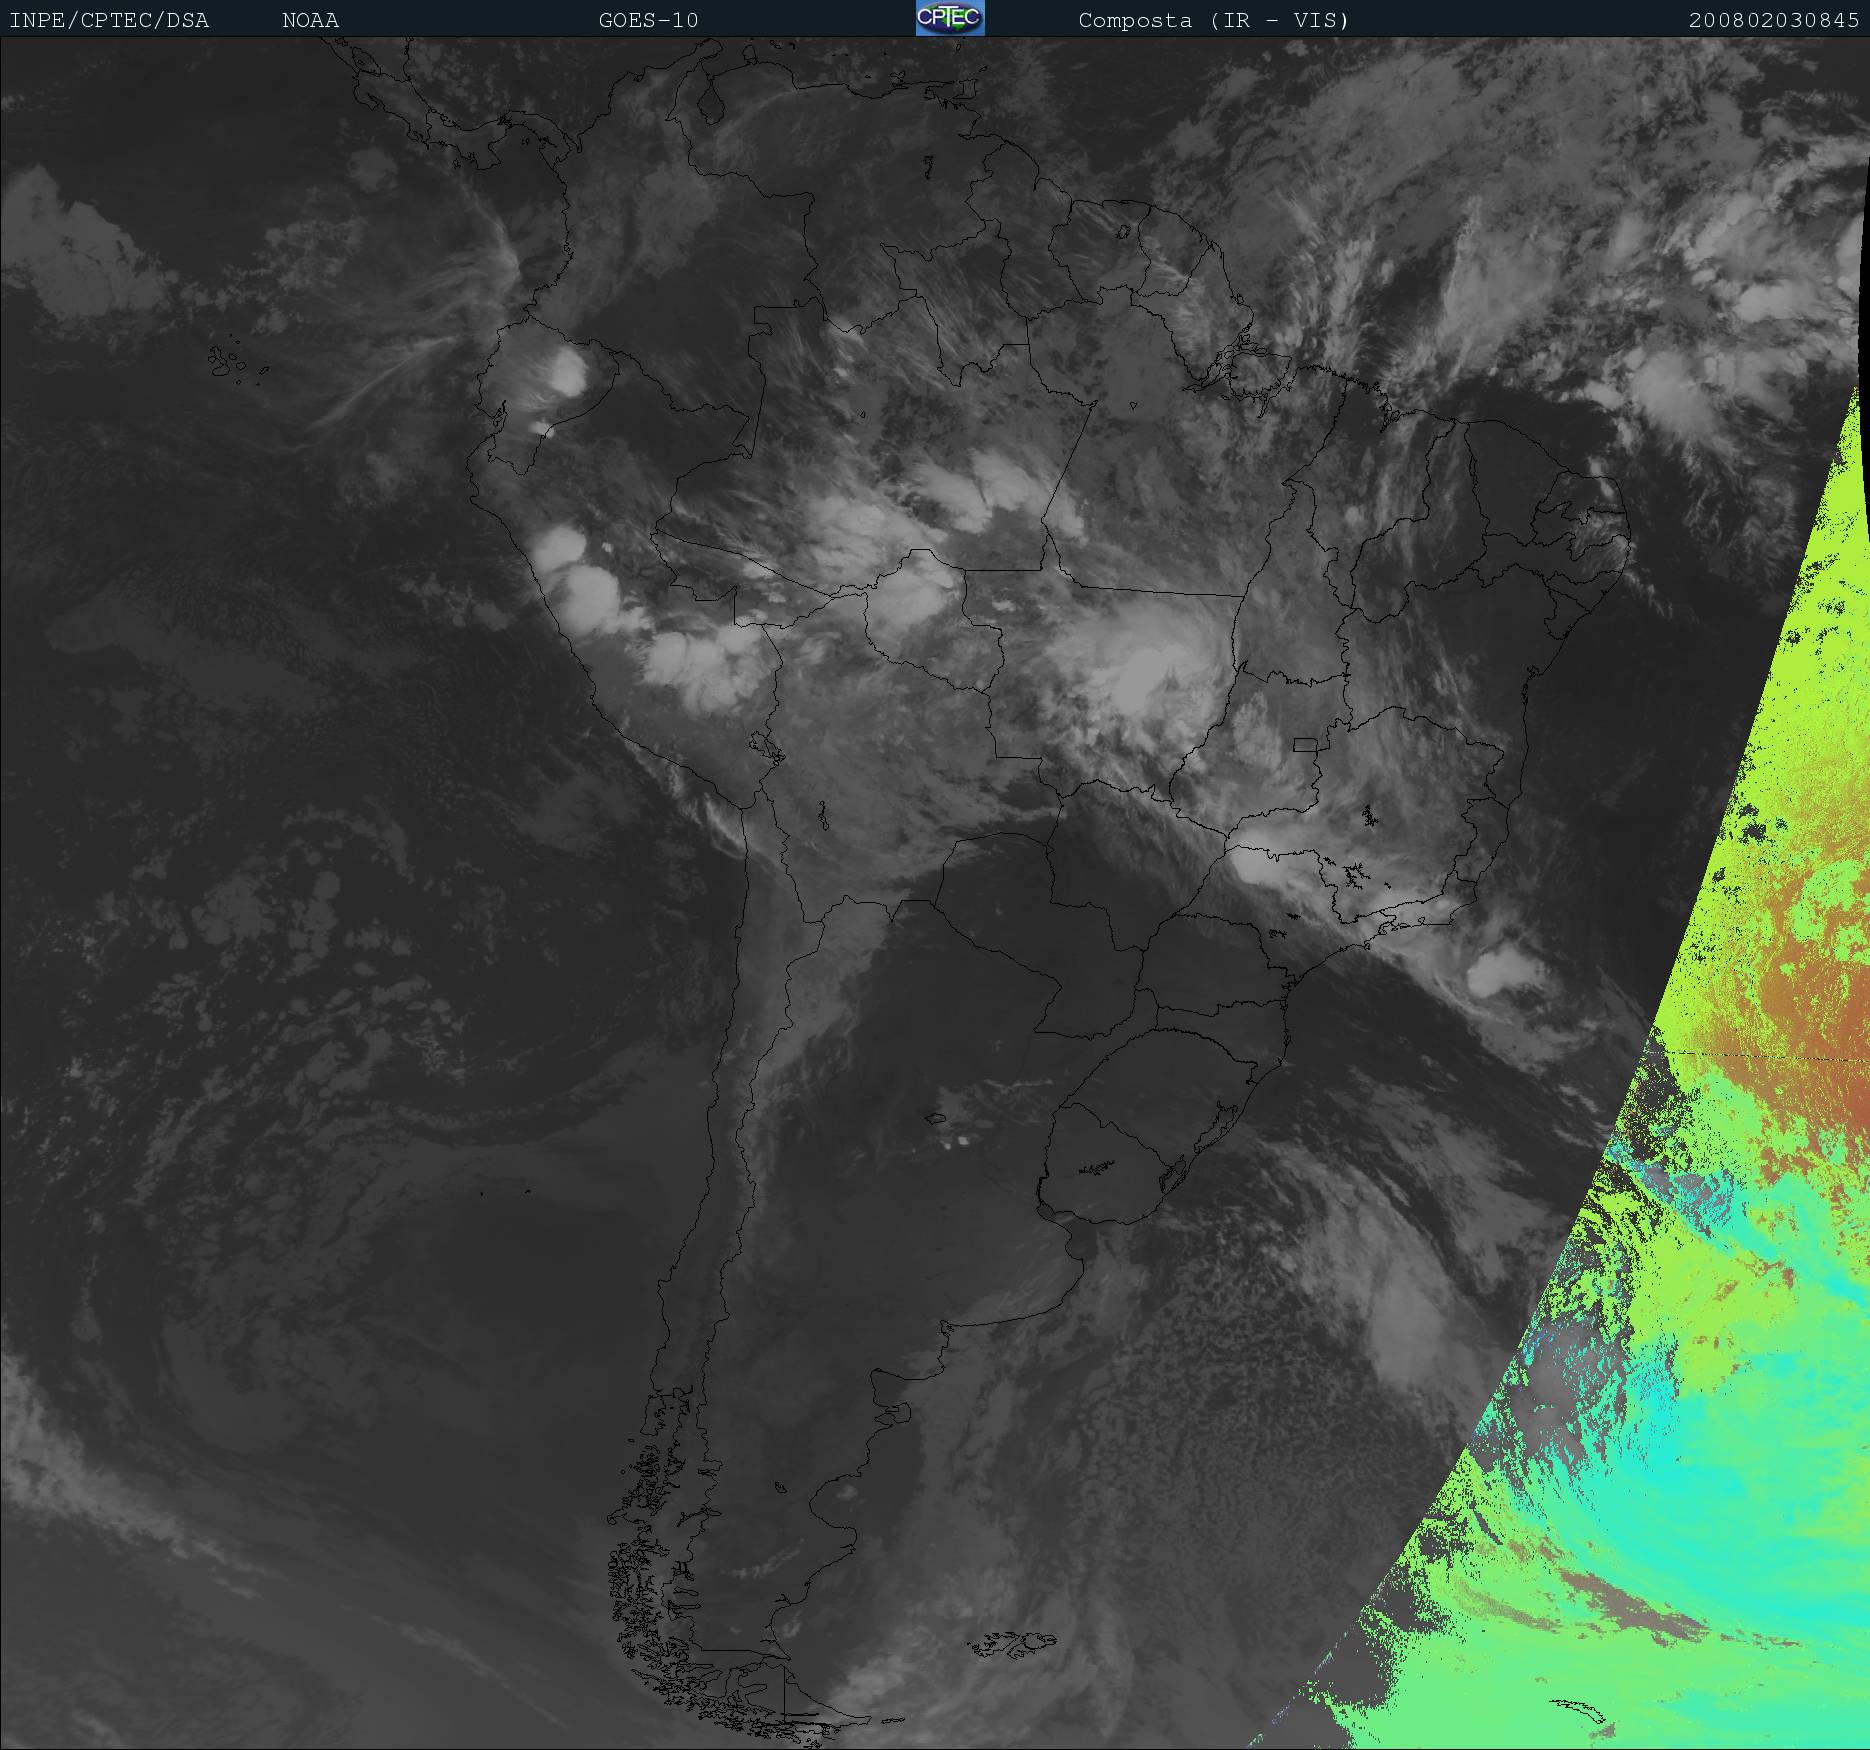Screen dimensions: 1870x1750
Task: Click the Composta (IR - VIS) title
Action: click(1214, 20)
